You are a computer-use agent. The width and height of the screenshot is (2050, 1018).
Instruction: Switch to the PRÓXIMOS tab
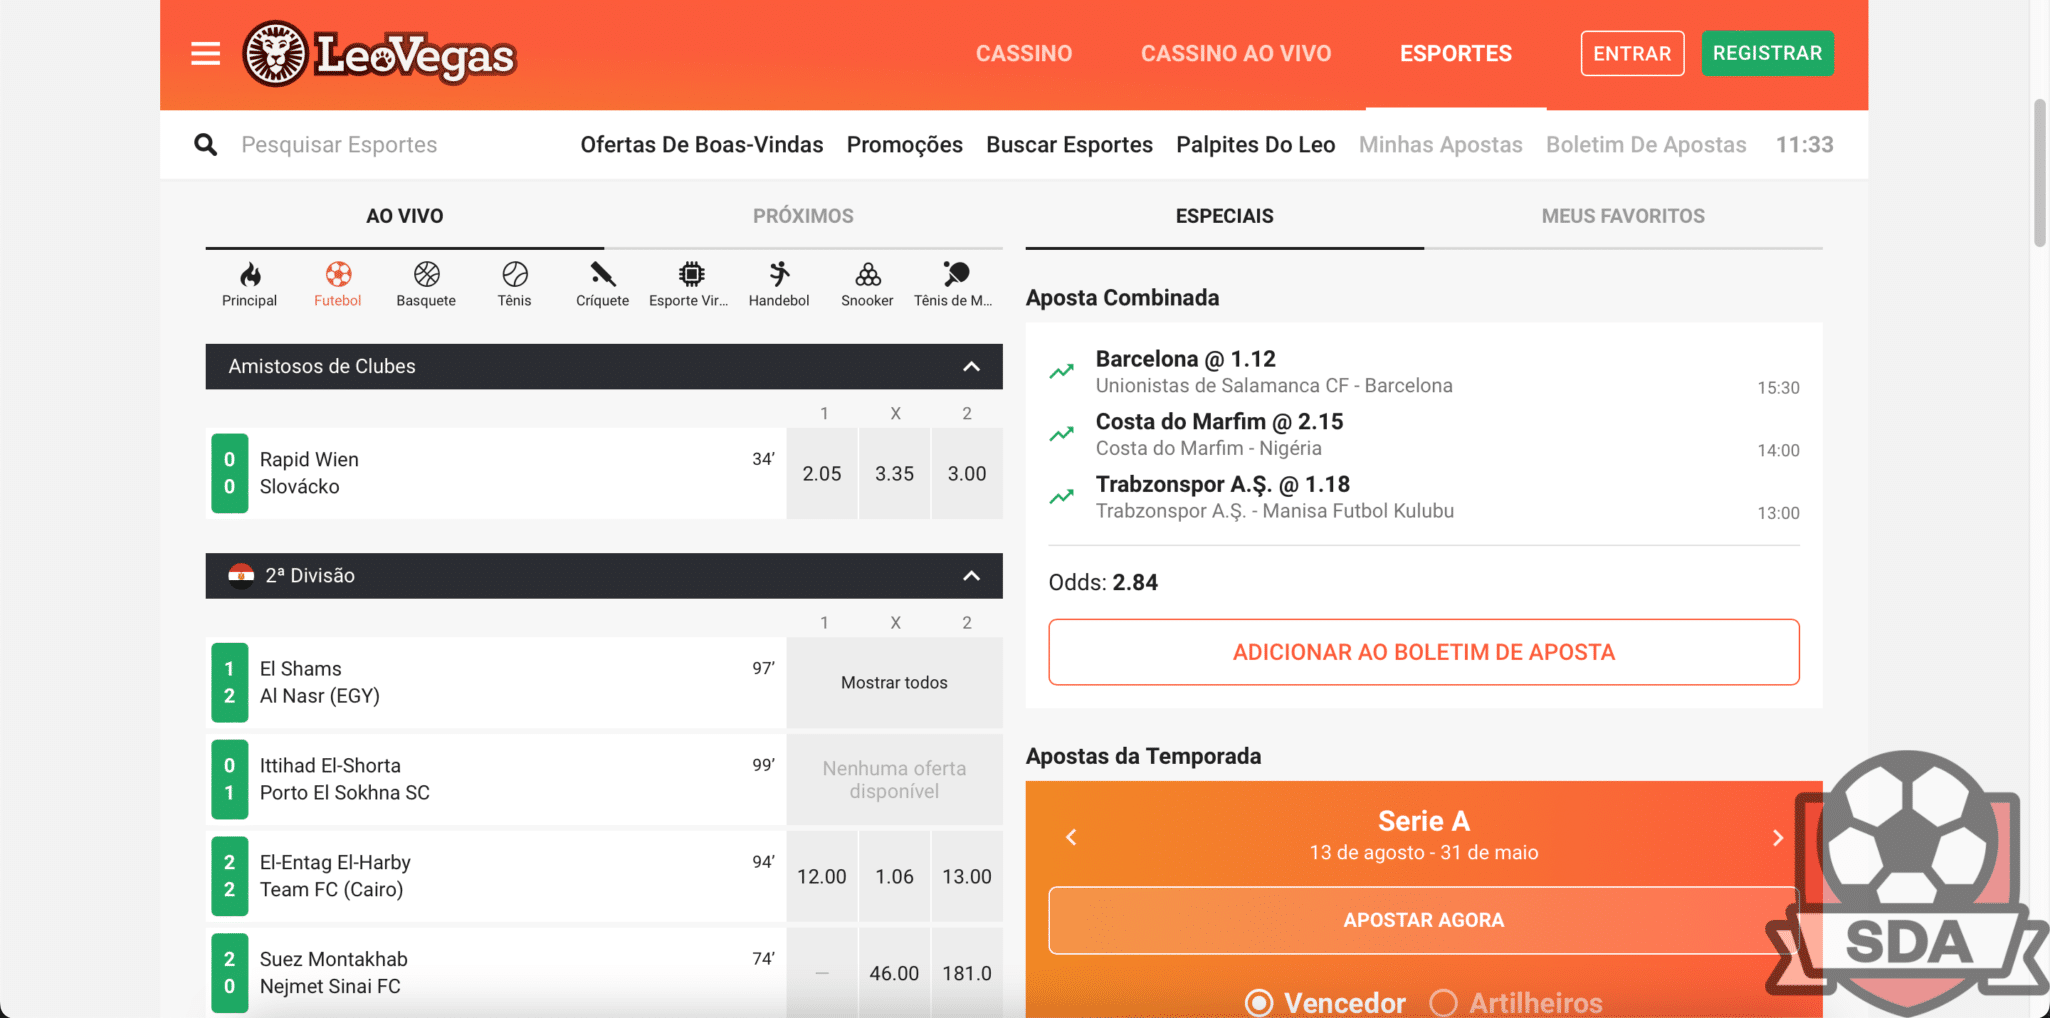[803, 216]
